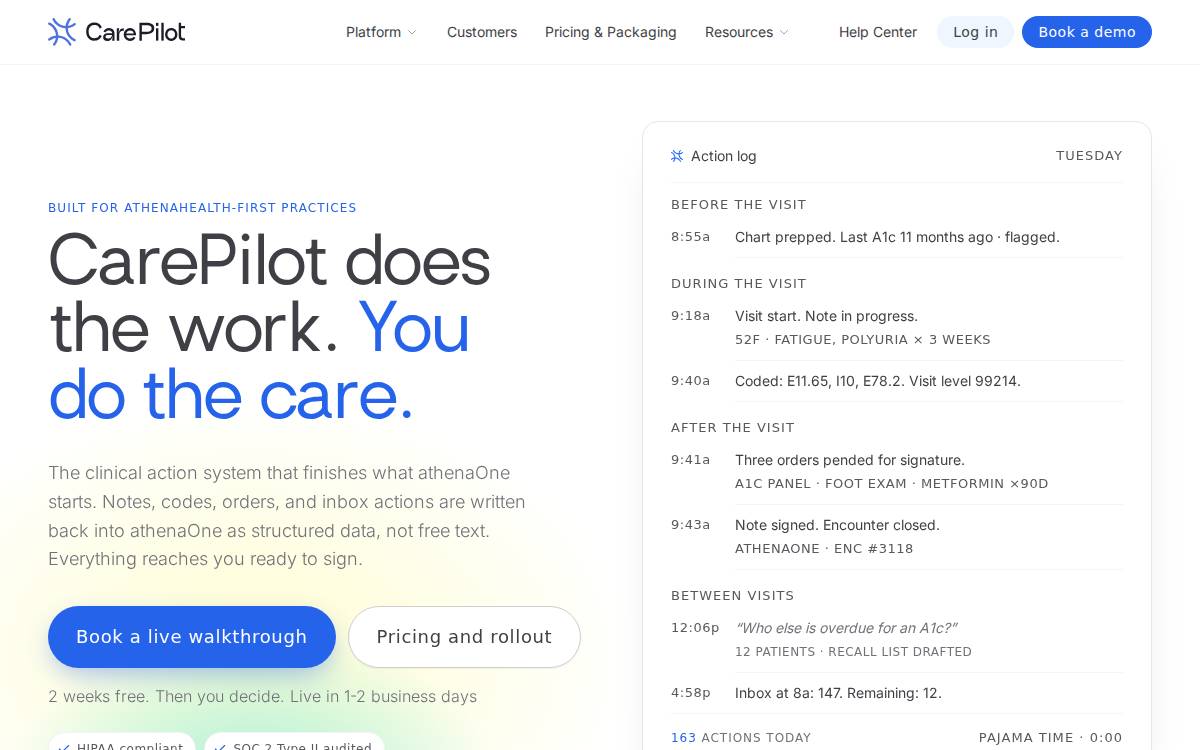Click '12 PATIENTS · RECALL LIST DRAFTED'

point(853,652)
